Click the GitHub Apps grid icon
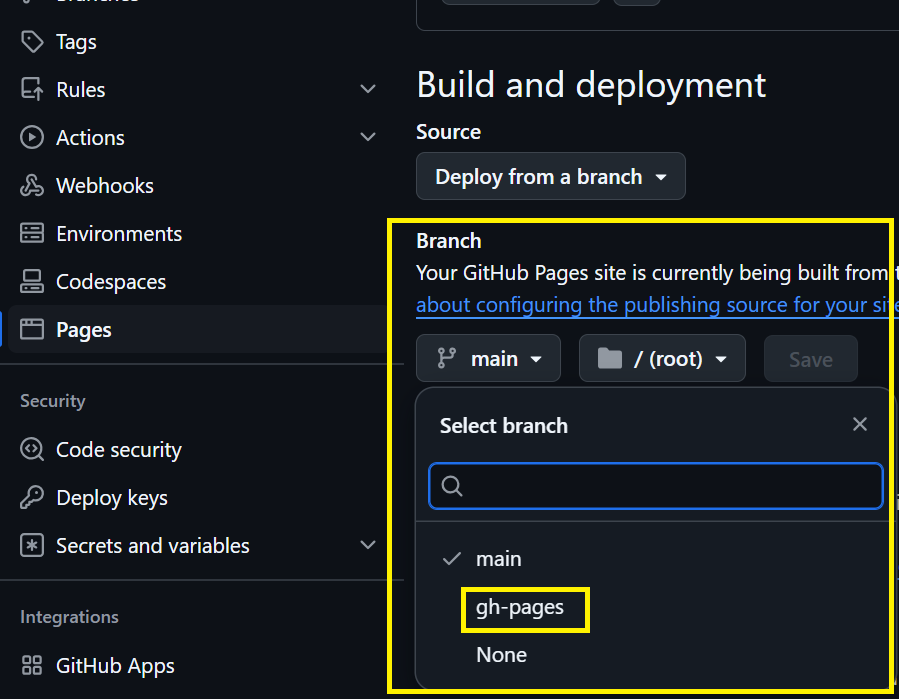 pos(32,665)
